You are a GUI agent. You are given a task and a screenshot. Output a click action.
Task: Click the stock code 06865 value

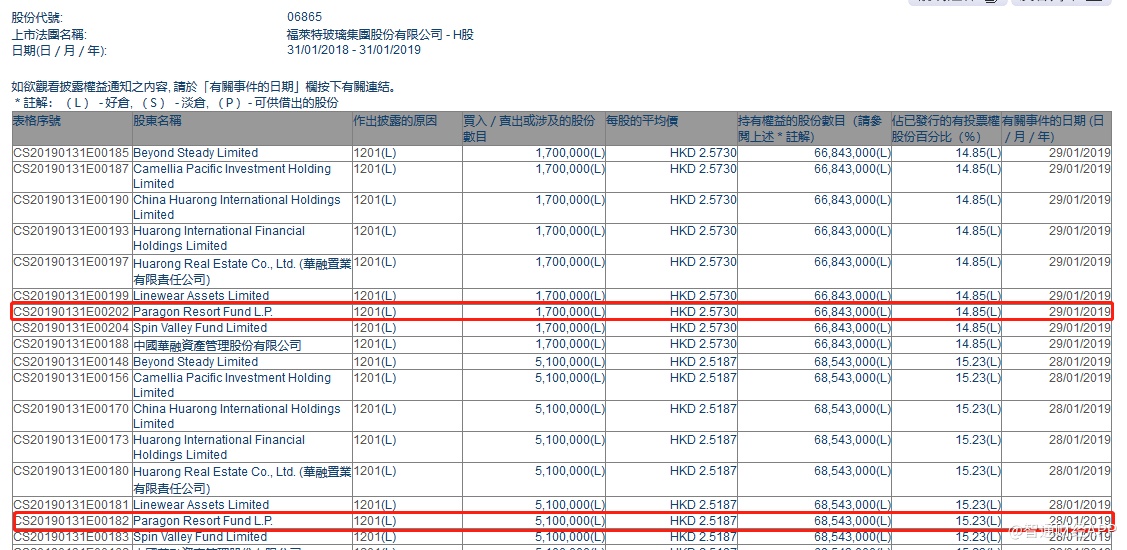(304, 19)
